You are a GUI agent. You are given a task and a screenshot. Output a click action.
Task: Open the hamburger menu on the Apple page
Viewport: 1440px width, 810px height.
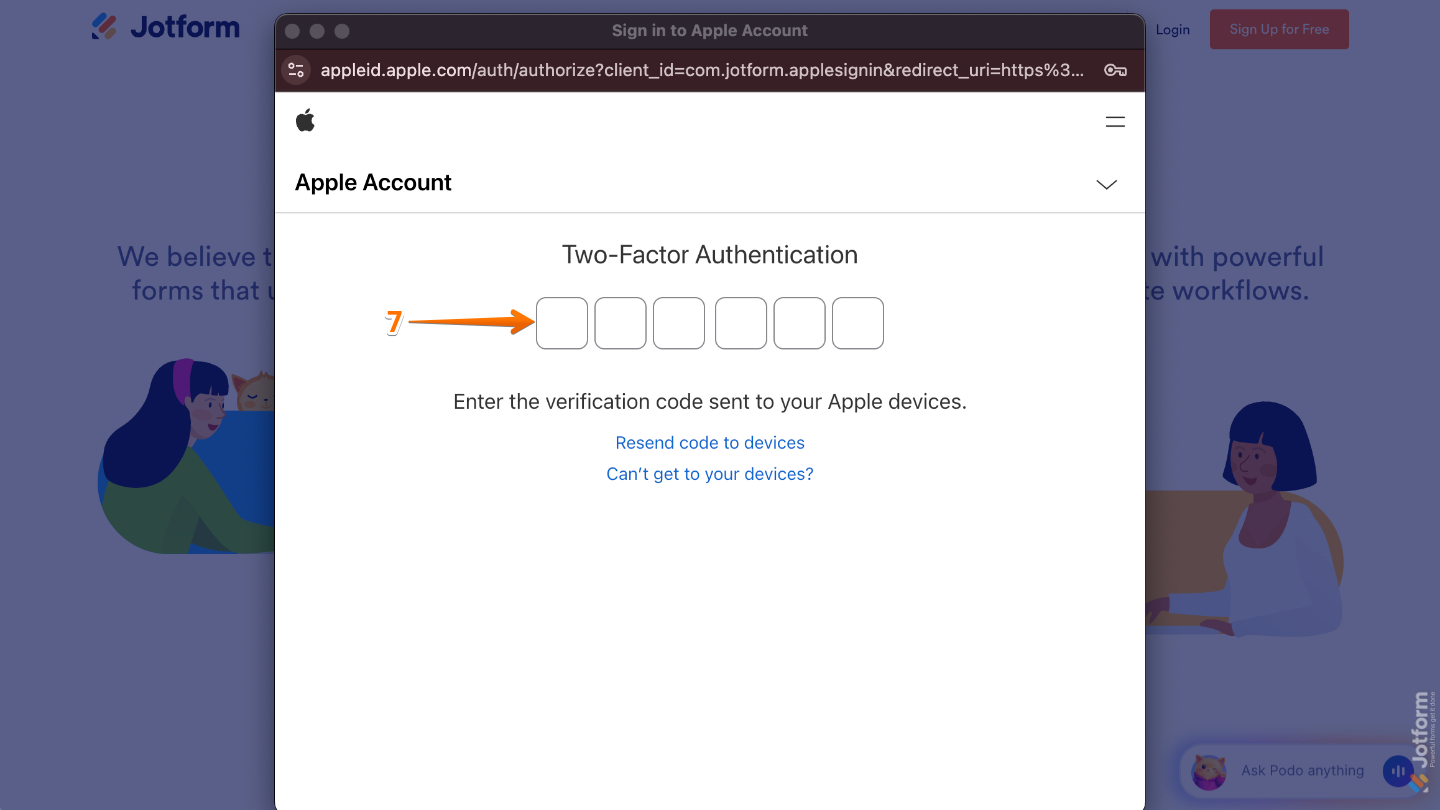[x=1115, y=121]
